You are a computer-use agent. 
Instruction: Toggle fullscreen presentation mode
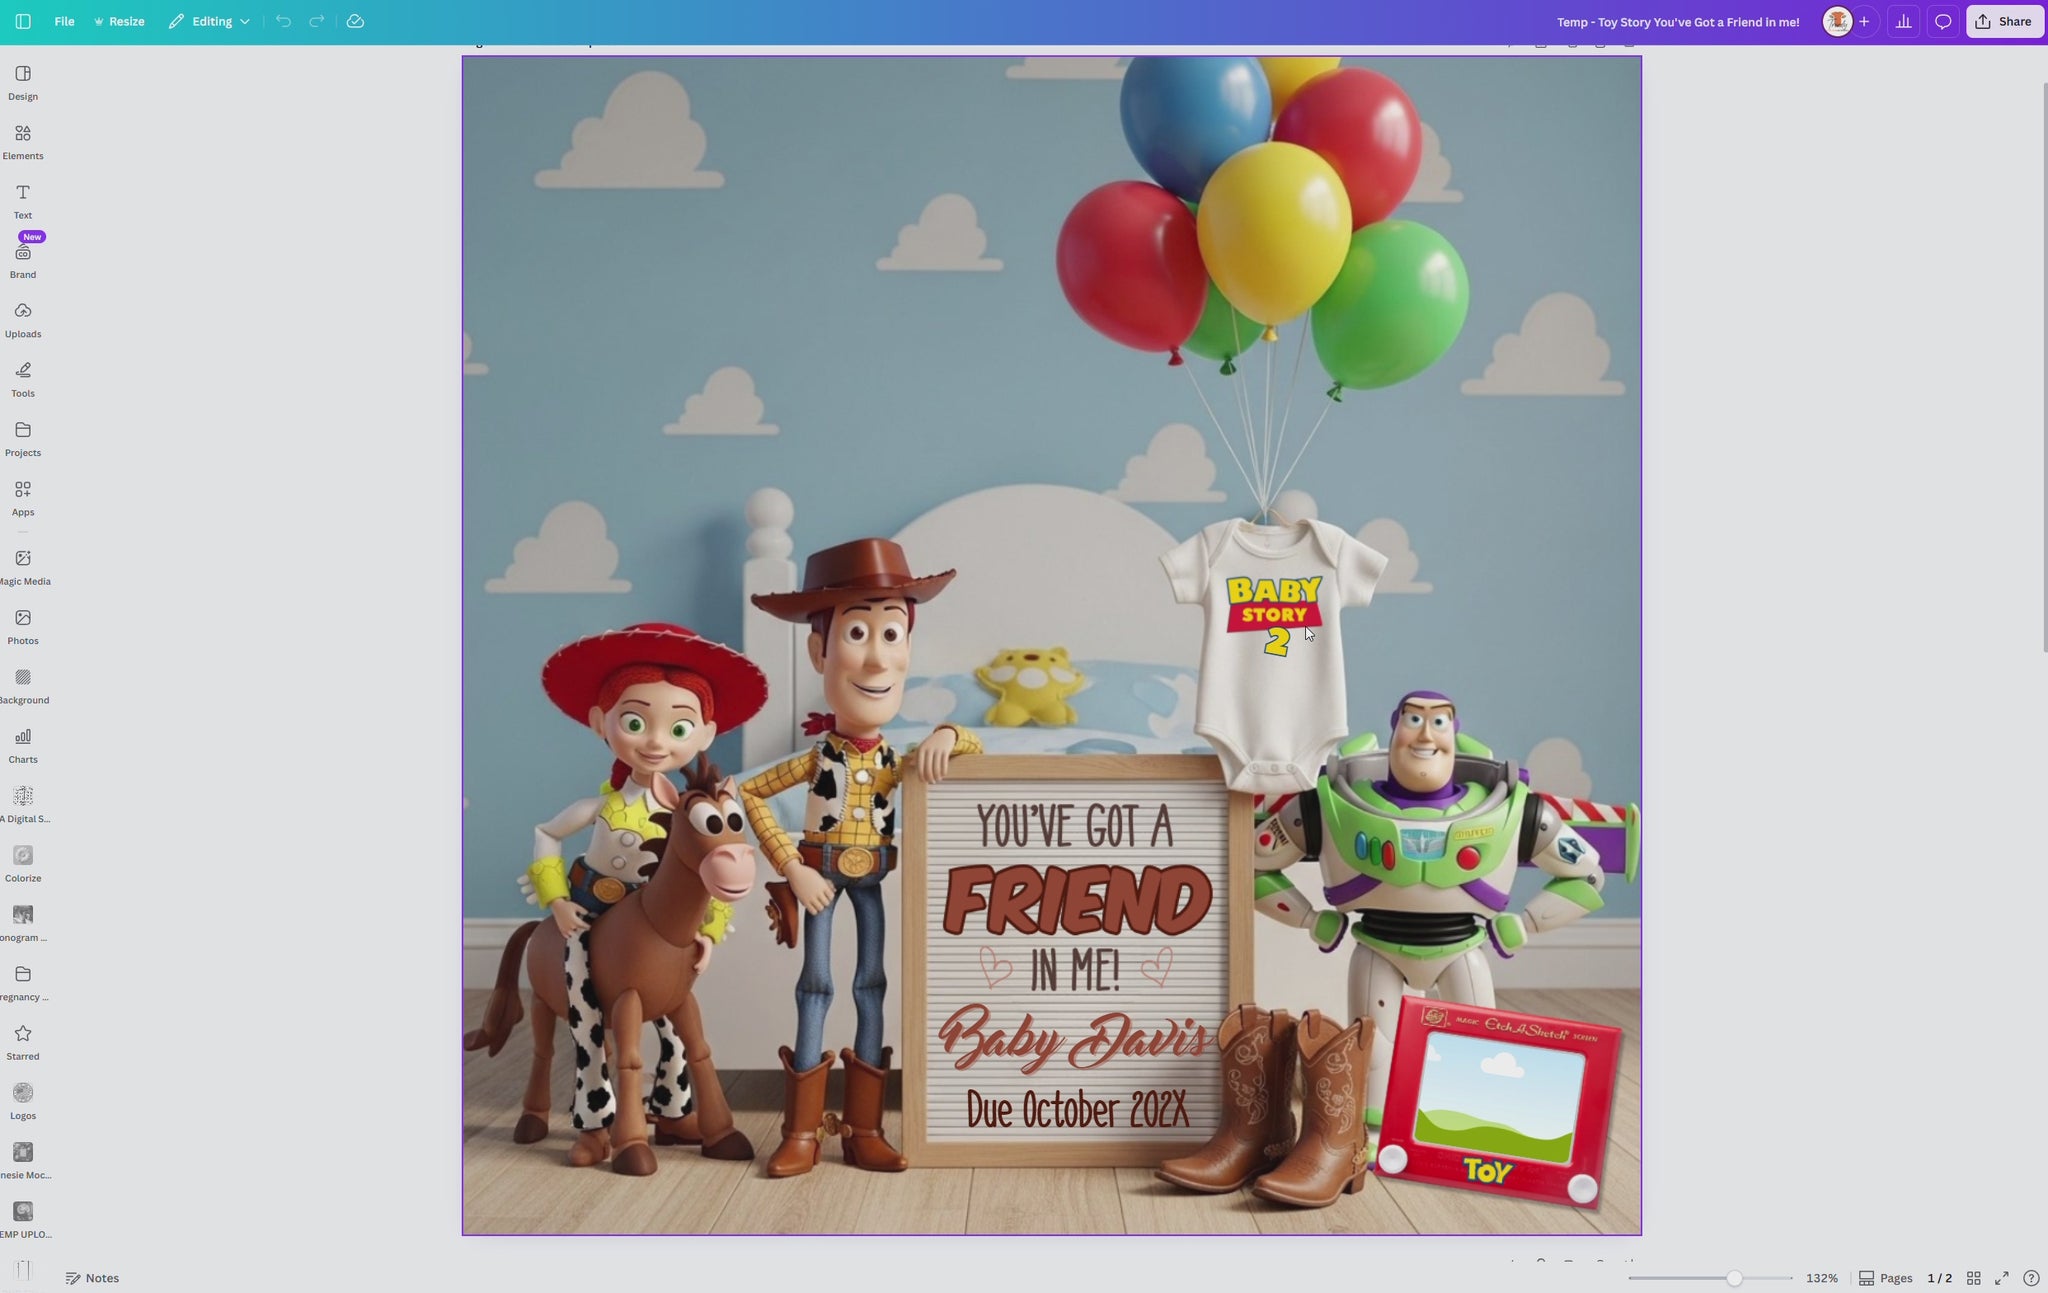2001,1277
